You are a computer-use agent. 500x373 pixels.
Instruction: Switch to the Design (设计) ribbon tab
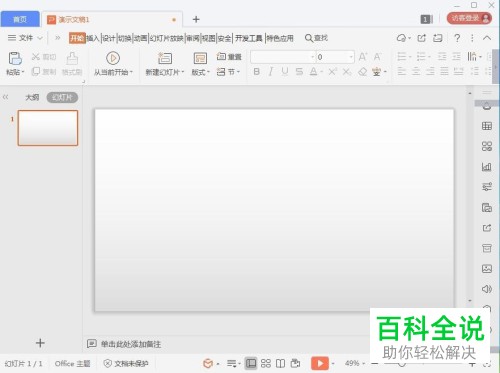[109, 38]
